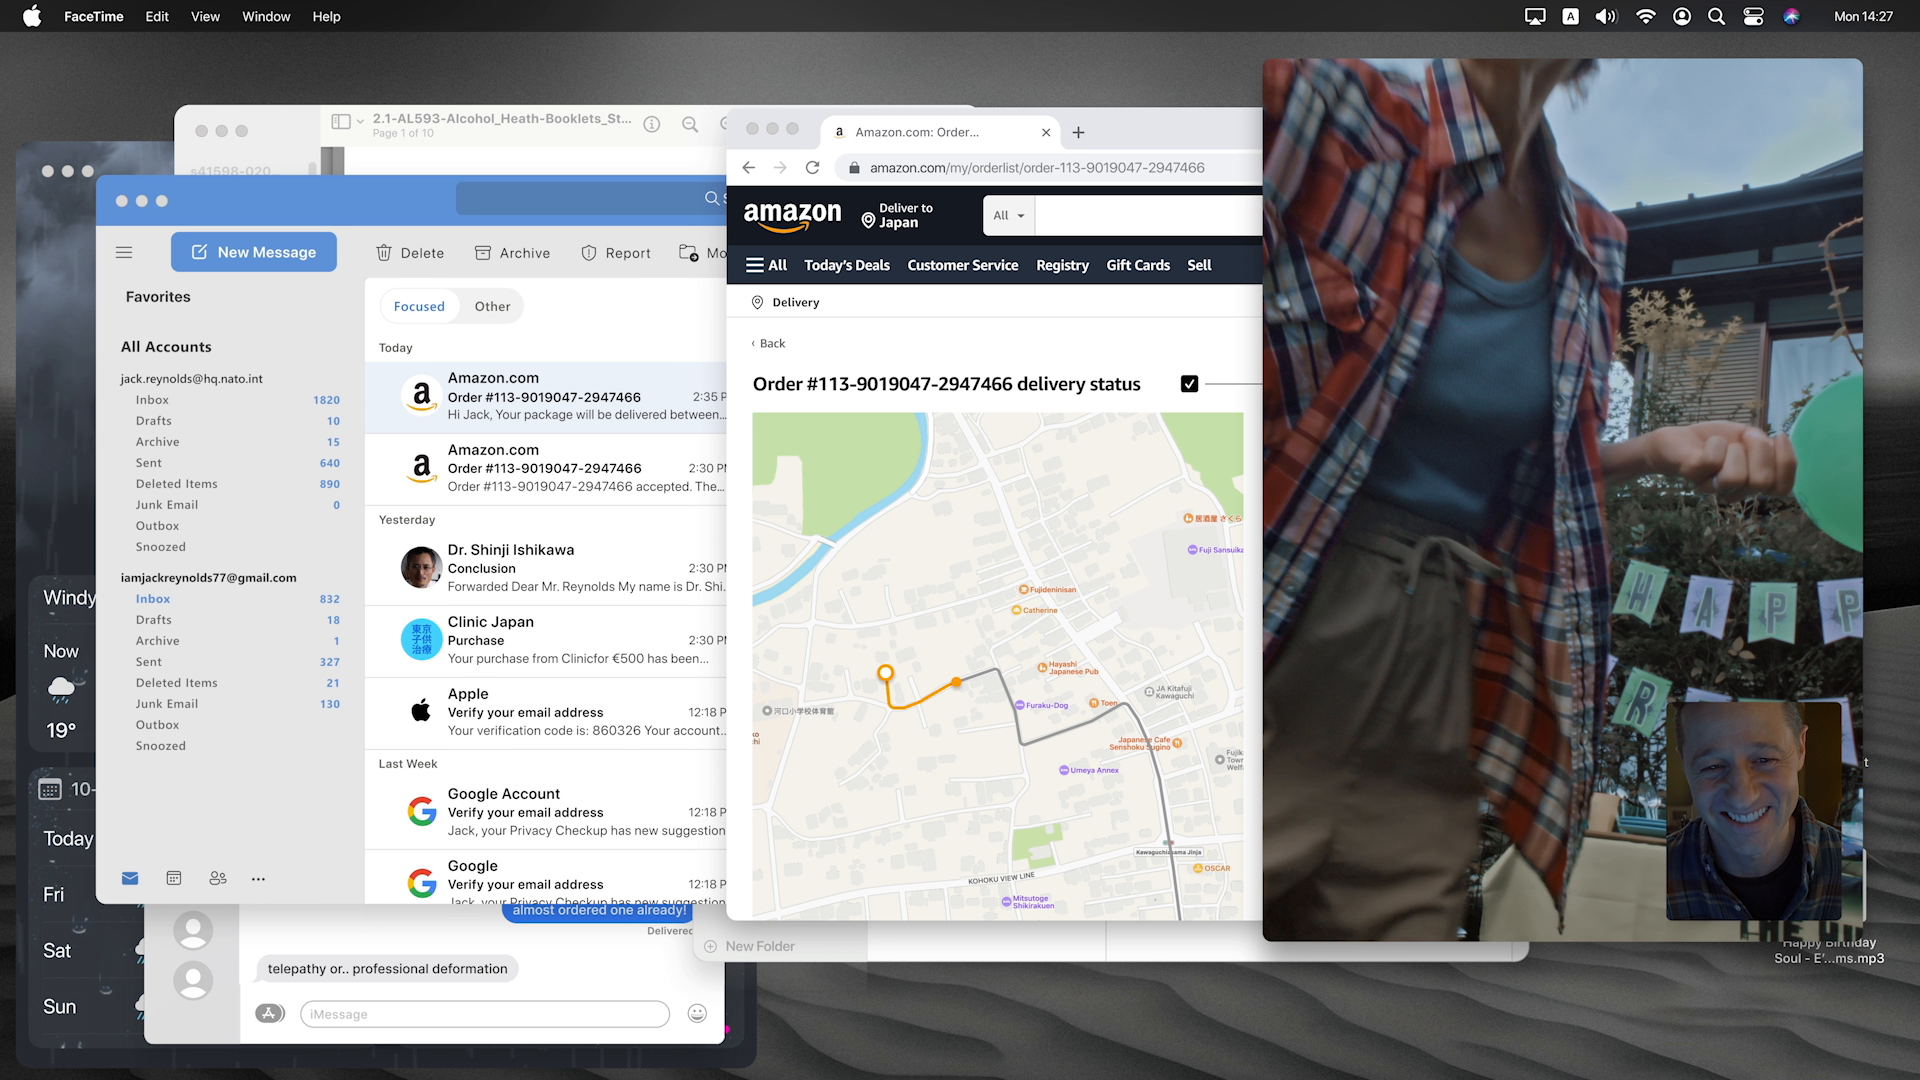The image size is (1920, 1080).
Task: Click the orange delivery destination marker on map
Action: (x=885, y=673)
